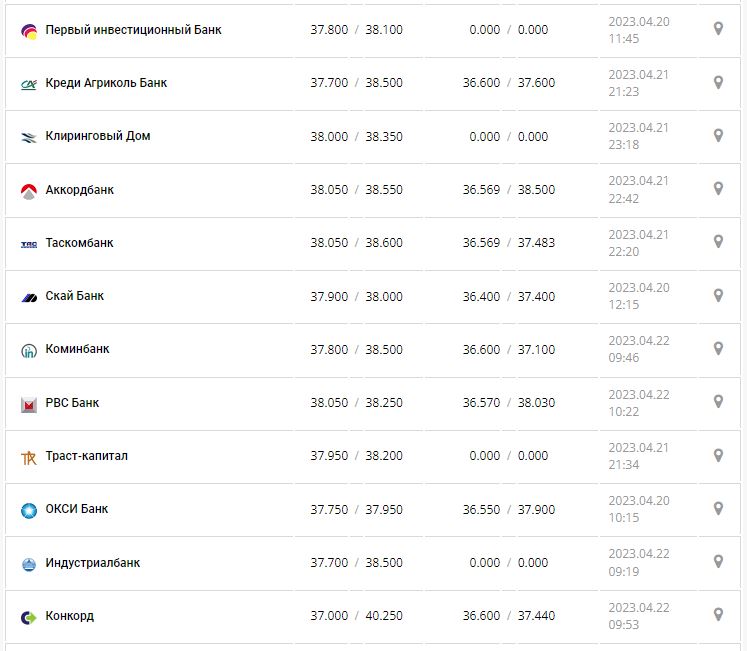Click the map pin for Первый инвестиционный Банк
The image size is (747, 651).
pos(718,29)
